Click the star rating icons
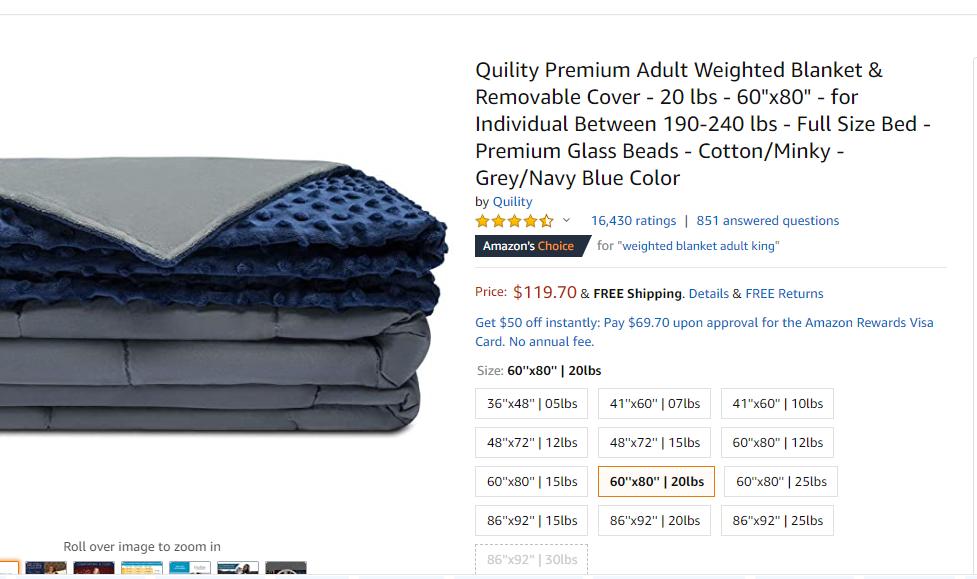Viewport: 977px width, 579px height. tap(514, 221)
